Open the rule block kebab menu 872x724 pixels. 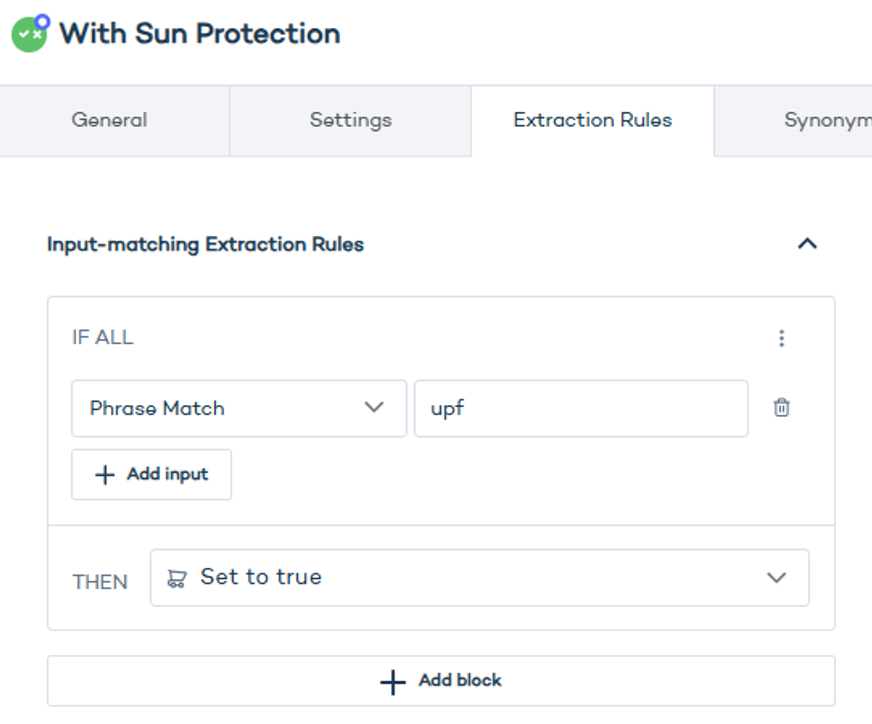coord(781,338)
